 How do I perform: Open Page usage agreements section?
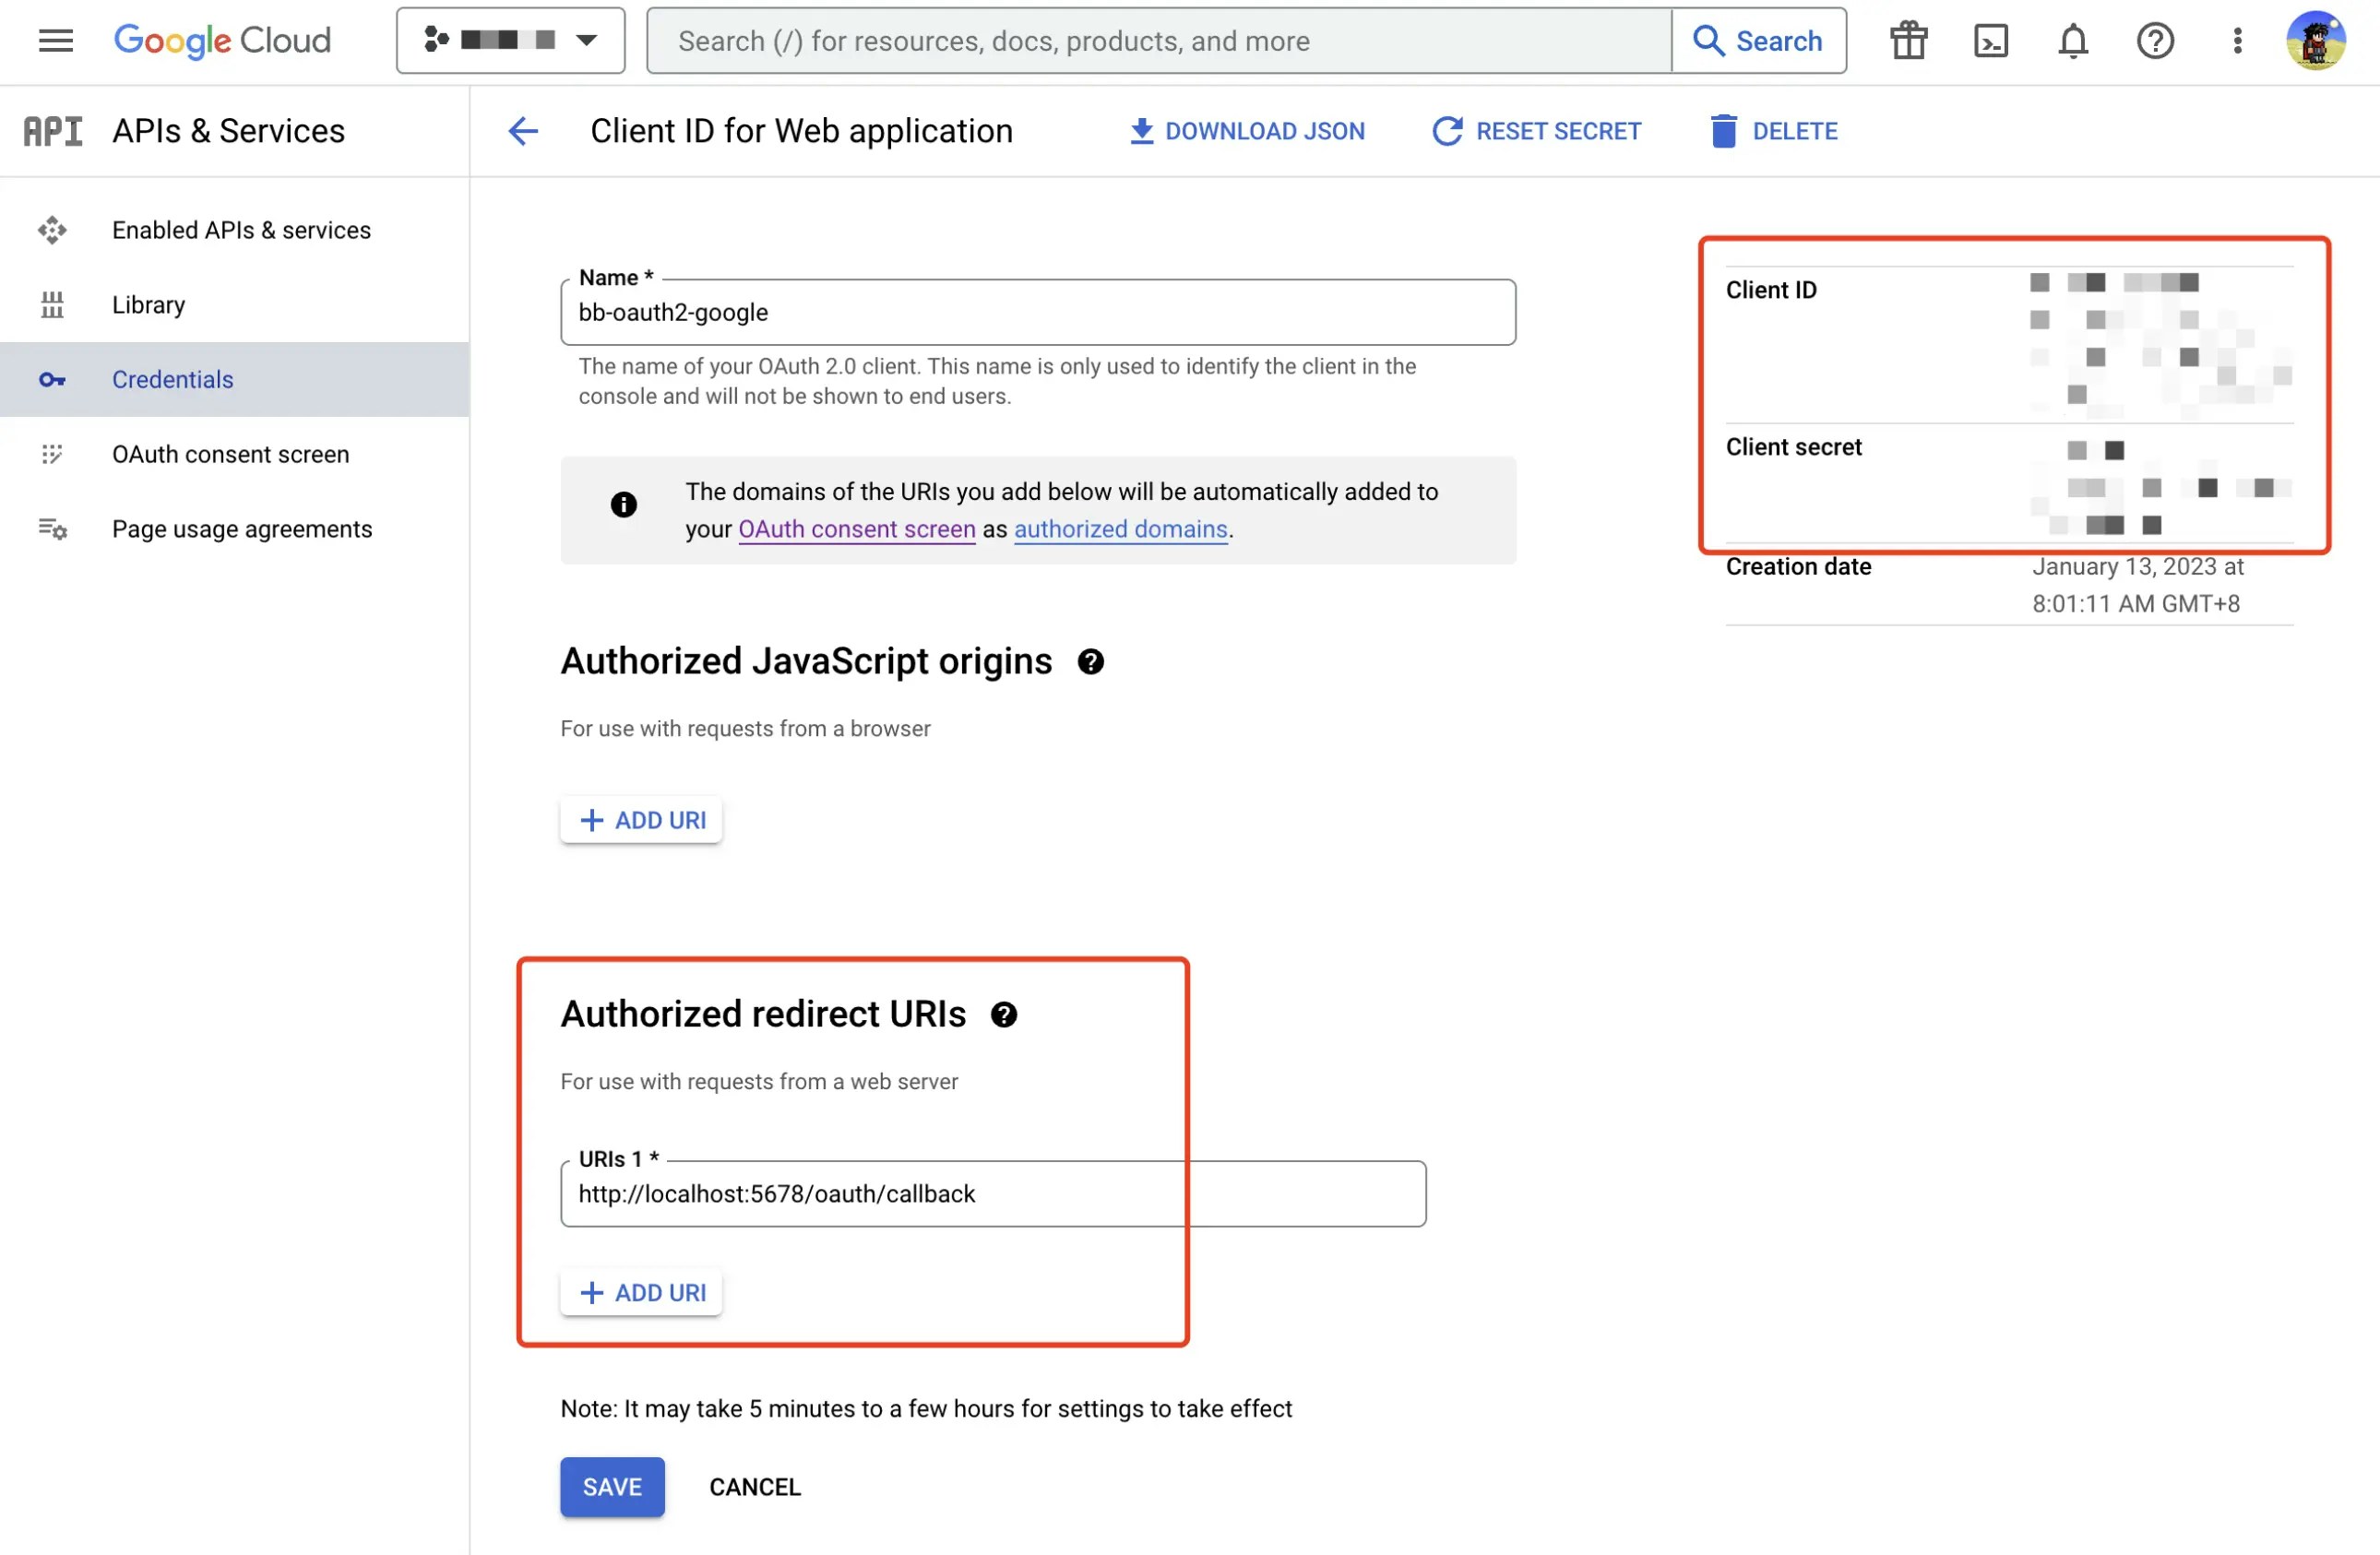tap(241, 528)
